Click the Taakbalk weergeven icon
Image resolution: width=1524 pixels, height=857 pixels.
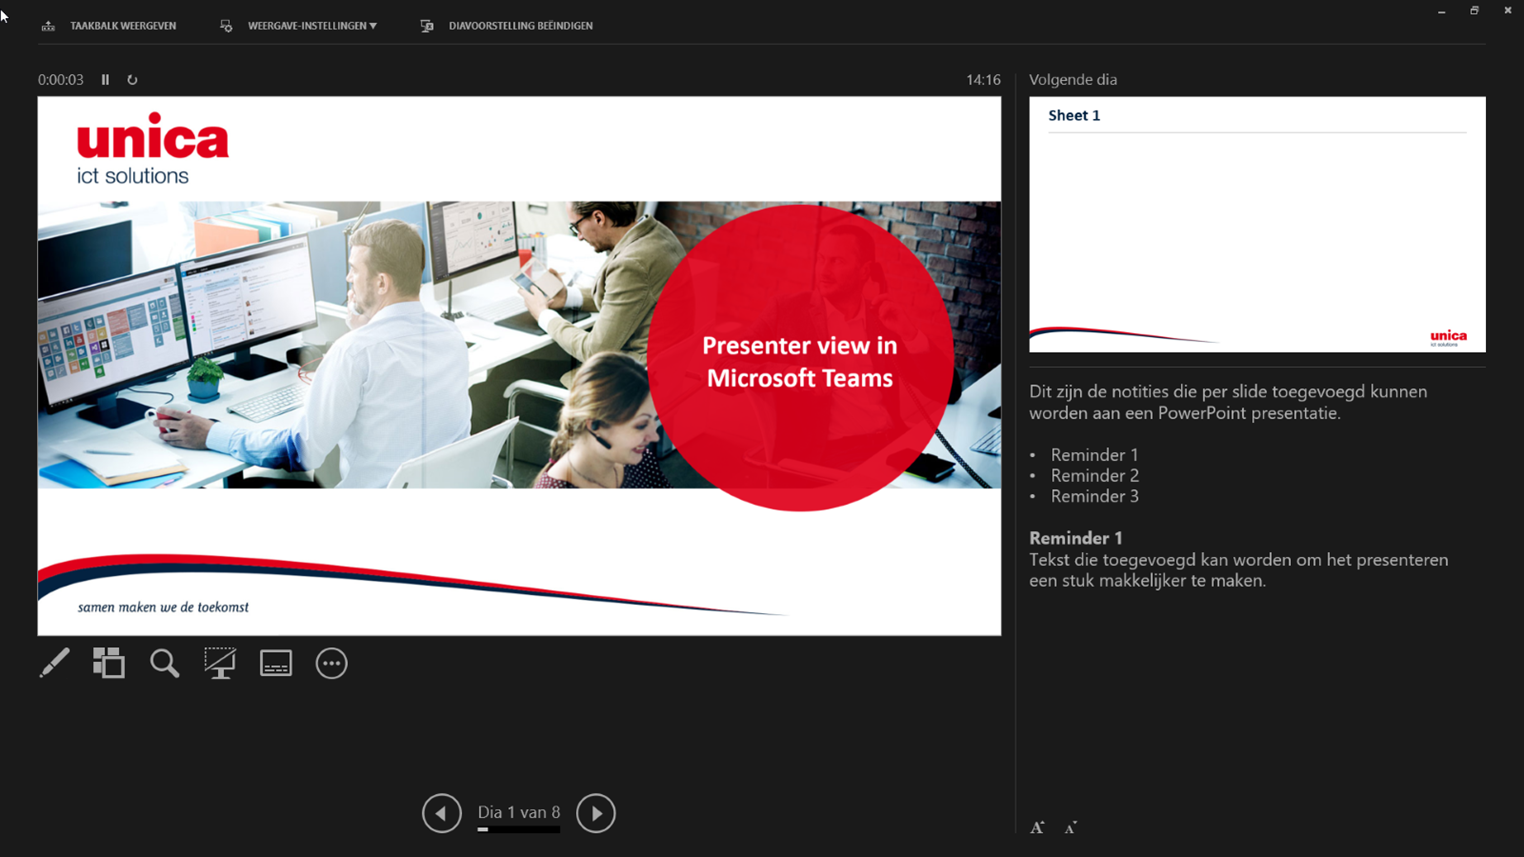48,26
